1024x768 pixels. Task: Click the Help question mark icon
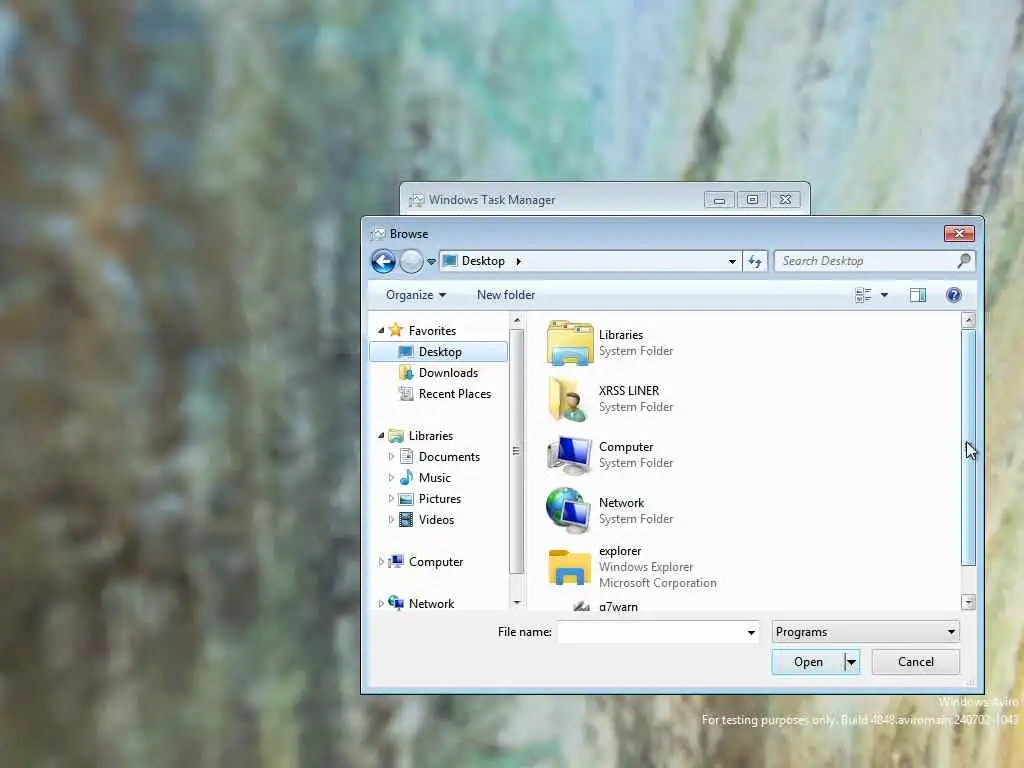point(953,295)
